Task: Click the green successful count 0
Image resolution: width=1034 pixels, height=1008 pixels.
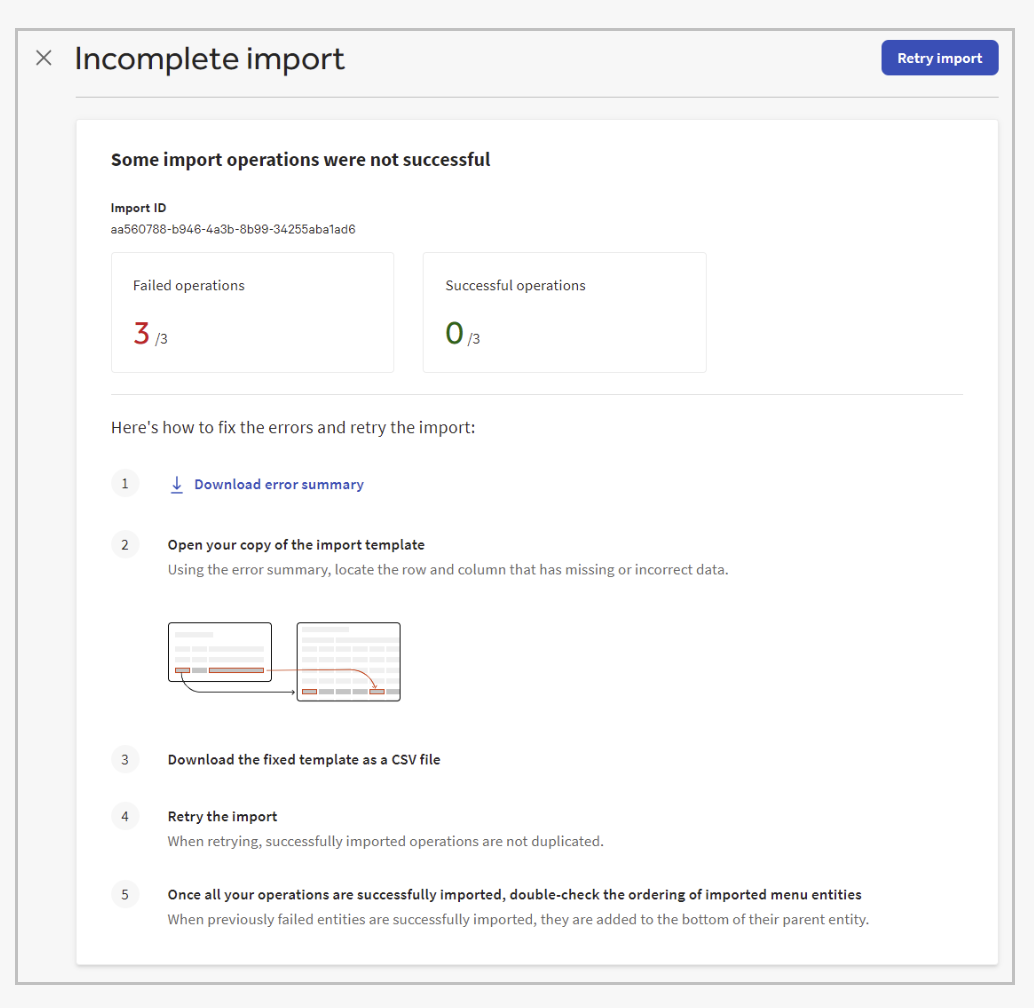Action: [x=454, y=334]
